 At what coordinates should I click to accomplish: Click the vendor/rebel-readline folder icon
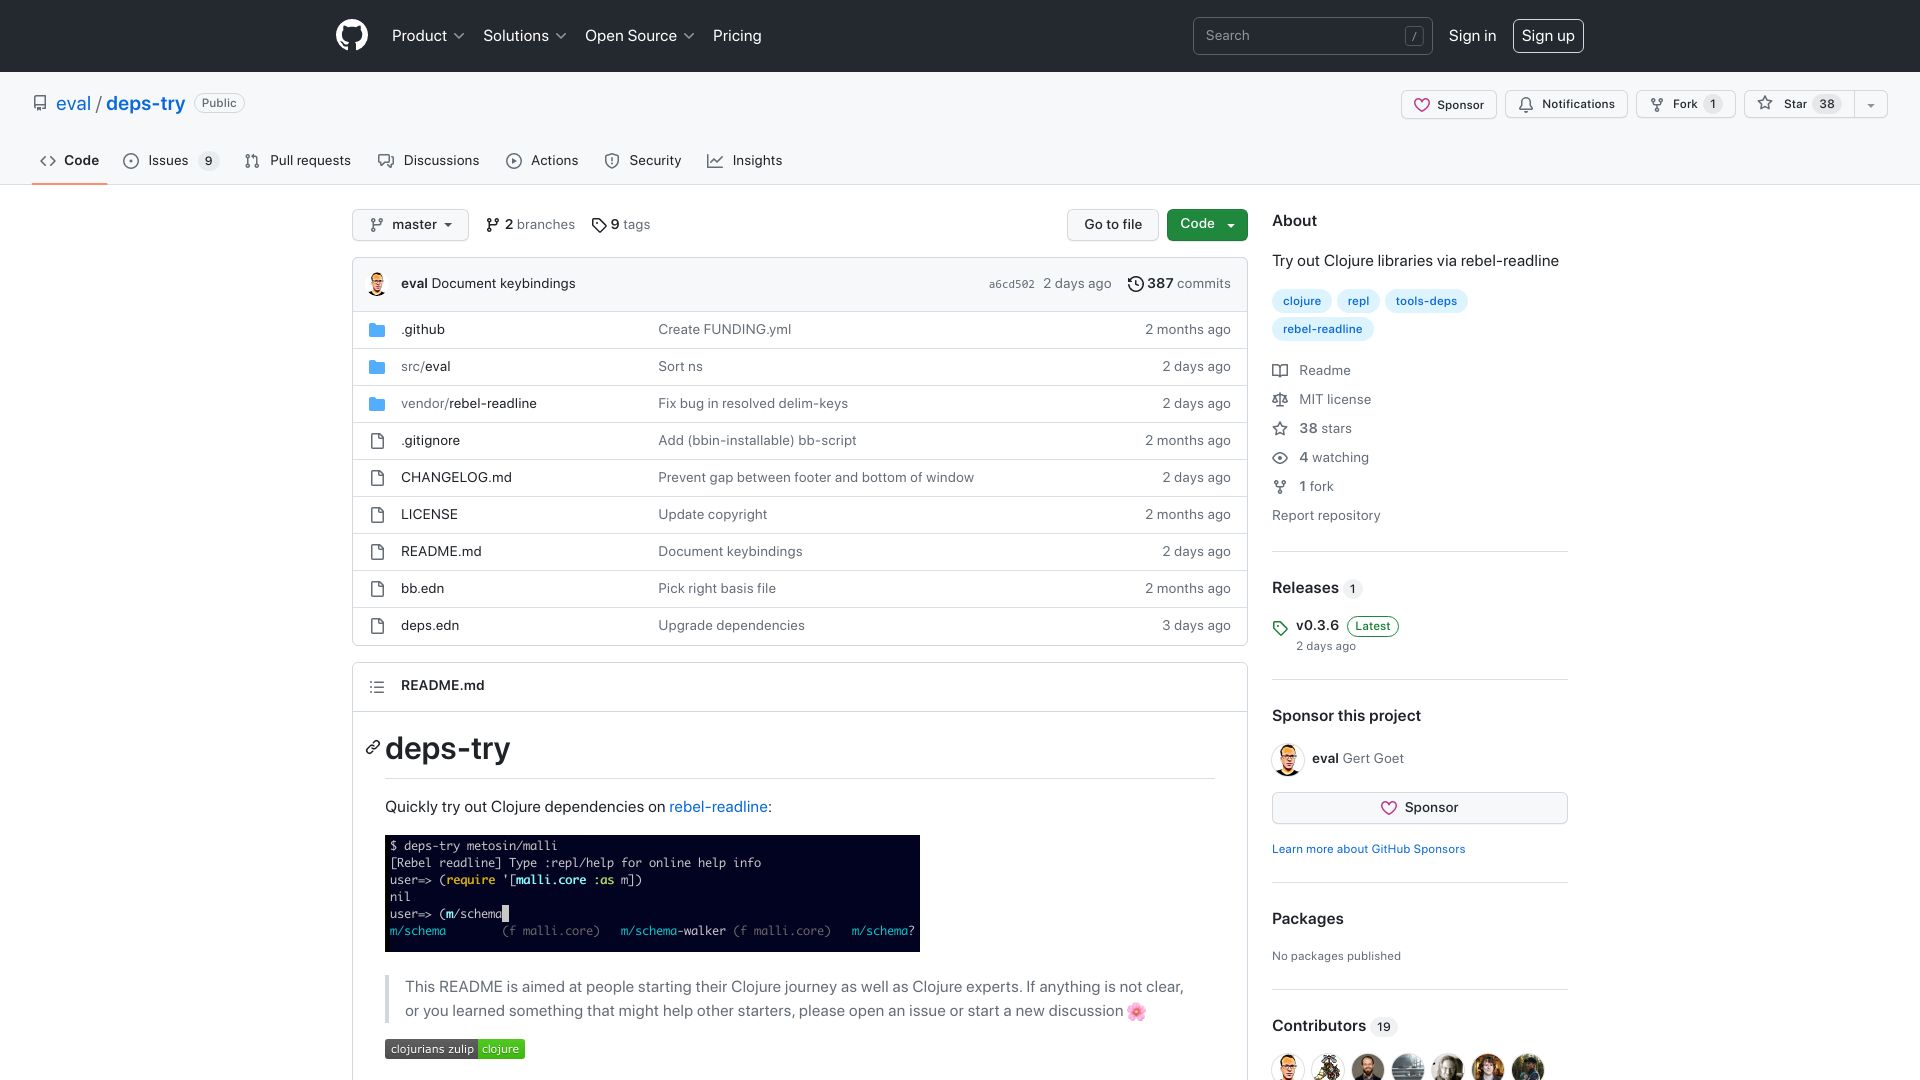(x=377, y=404)
